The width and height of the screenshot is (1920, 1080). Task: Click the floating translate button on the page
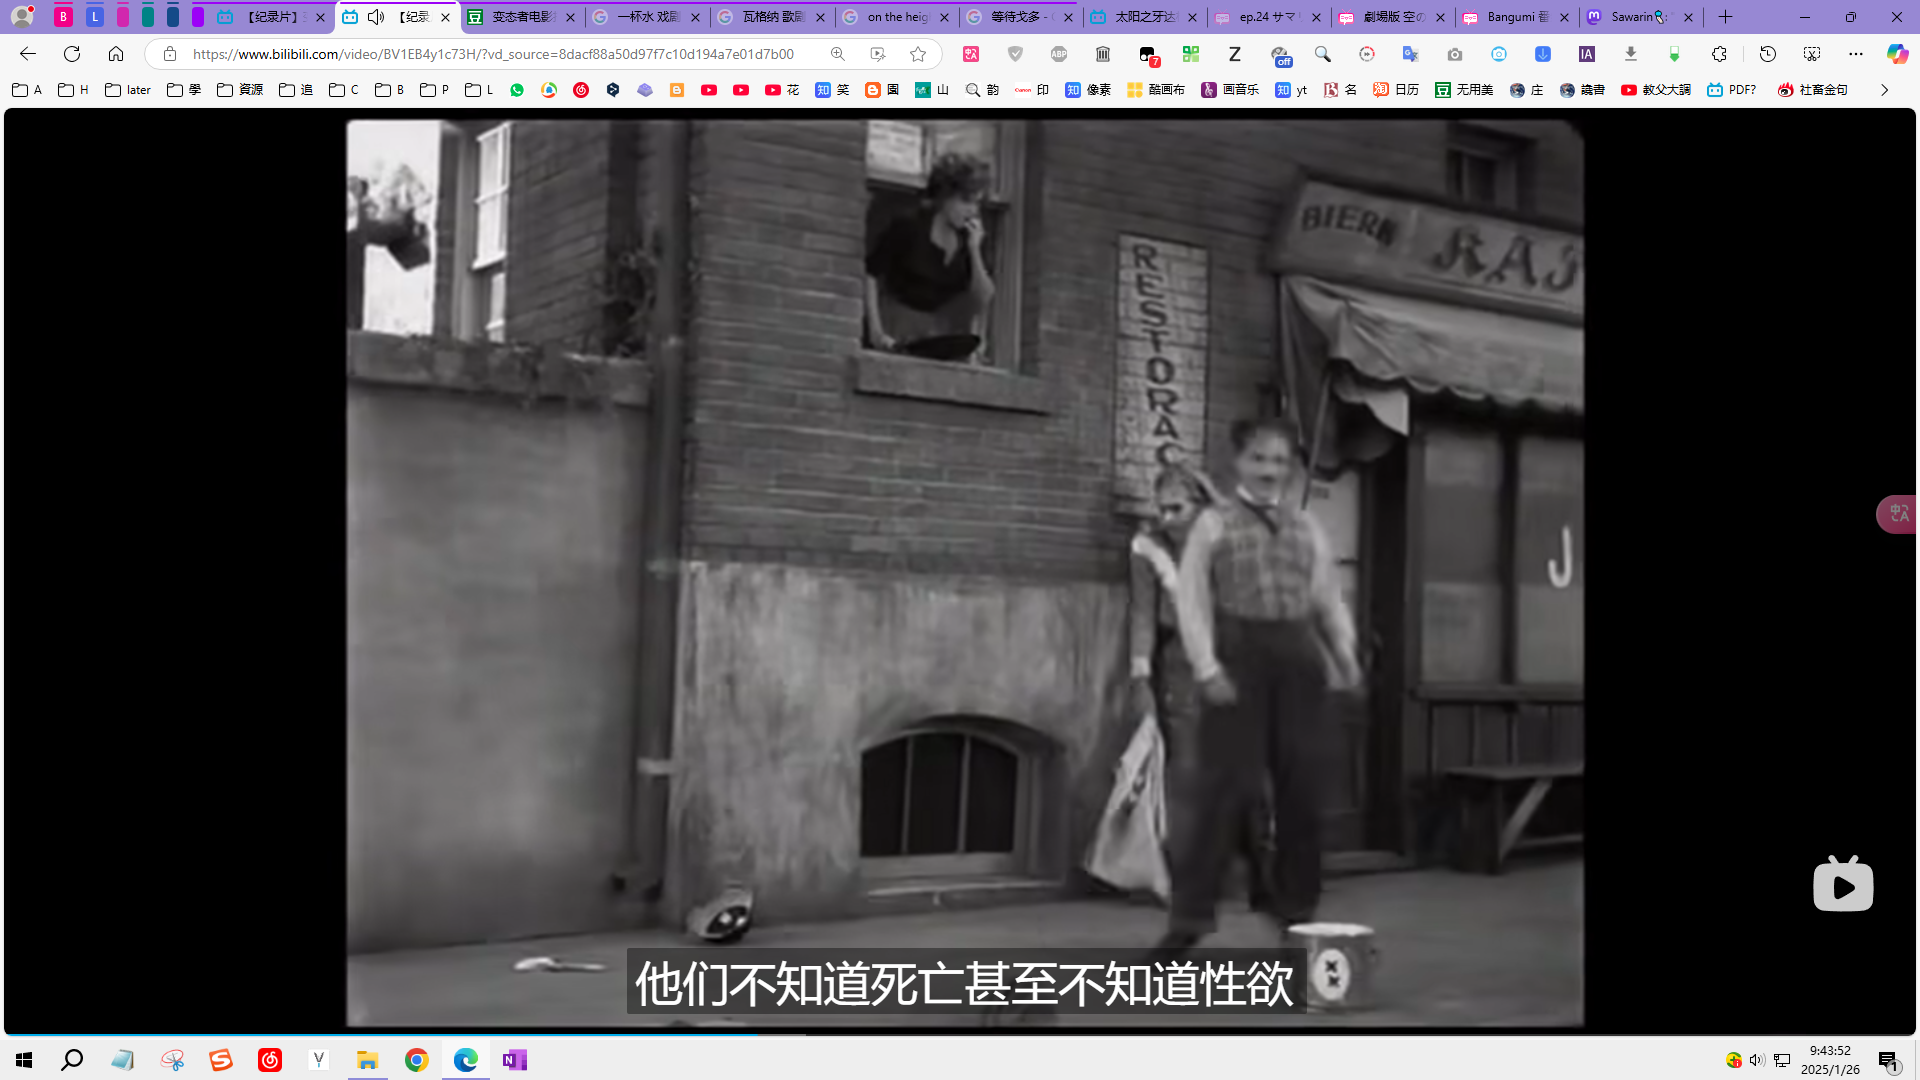[x=1898, y=514]
